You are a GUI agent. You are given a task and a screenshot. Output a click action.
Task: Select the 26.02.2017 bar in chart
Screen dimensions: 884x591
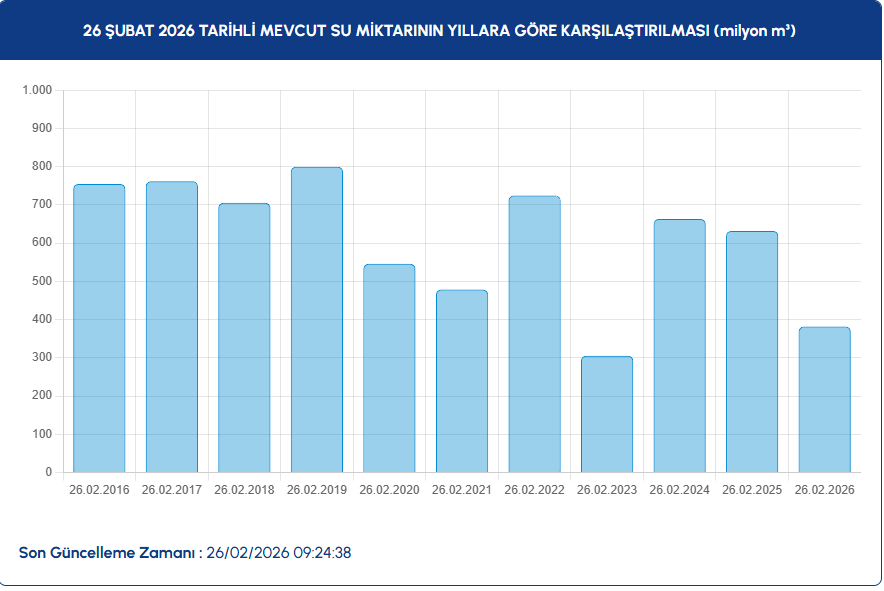tap(172, 327)
